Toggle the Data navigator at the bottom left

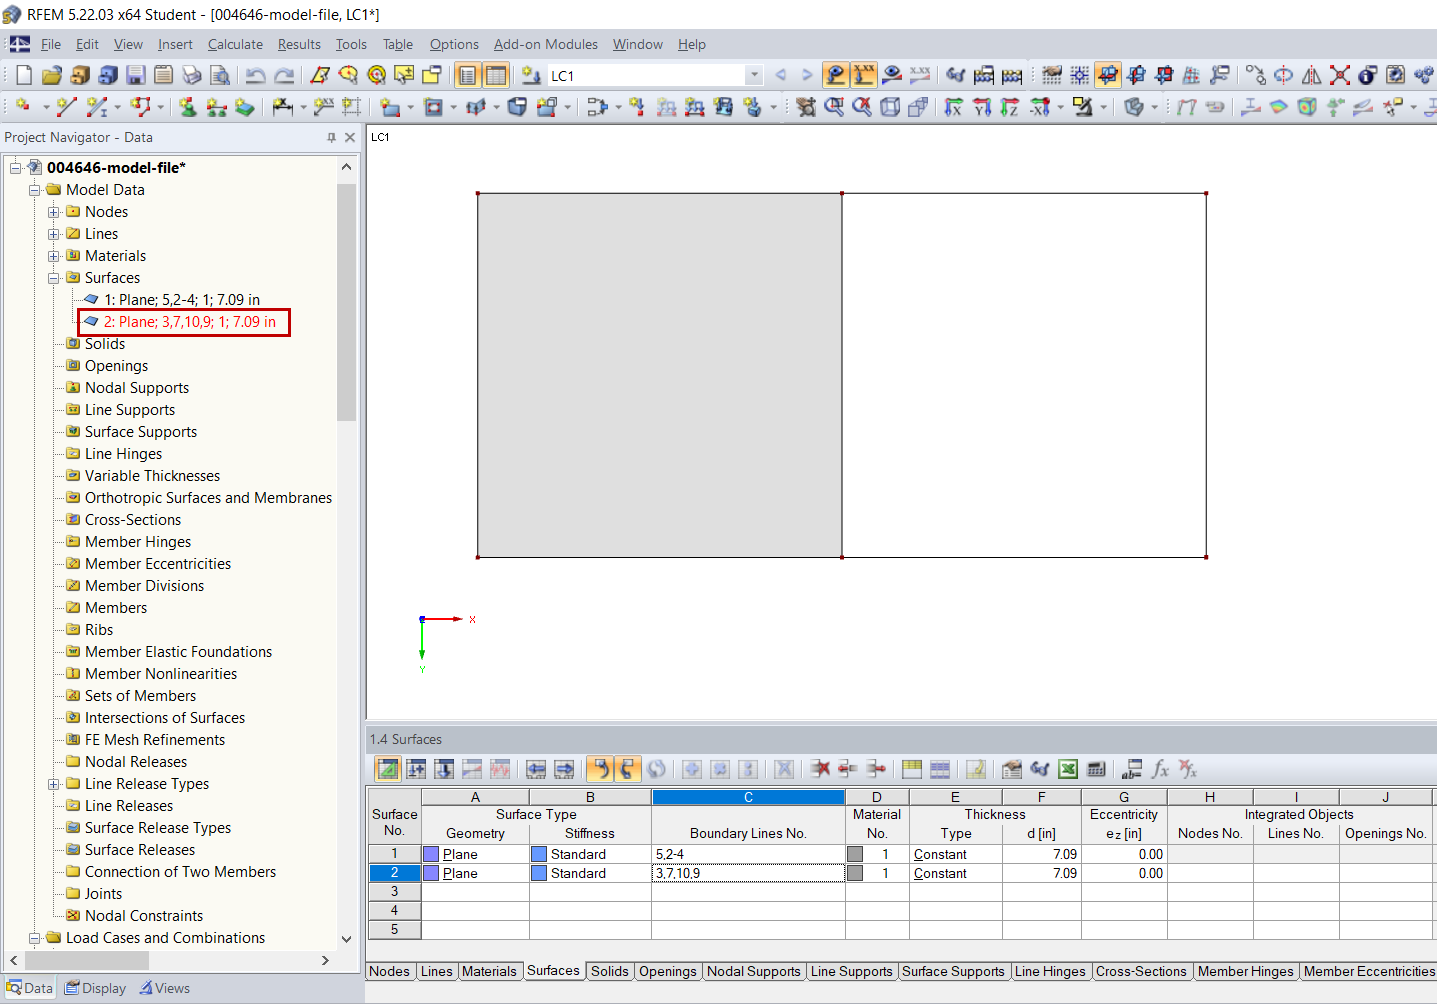point(29,988)
